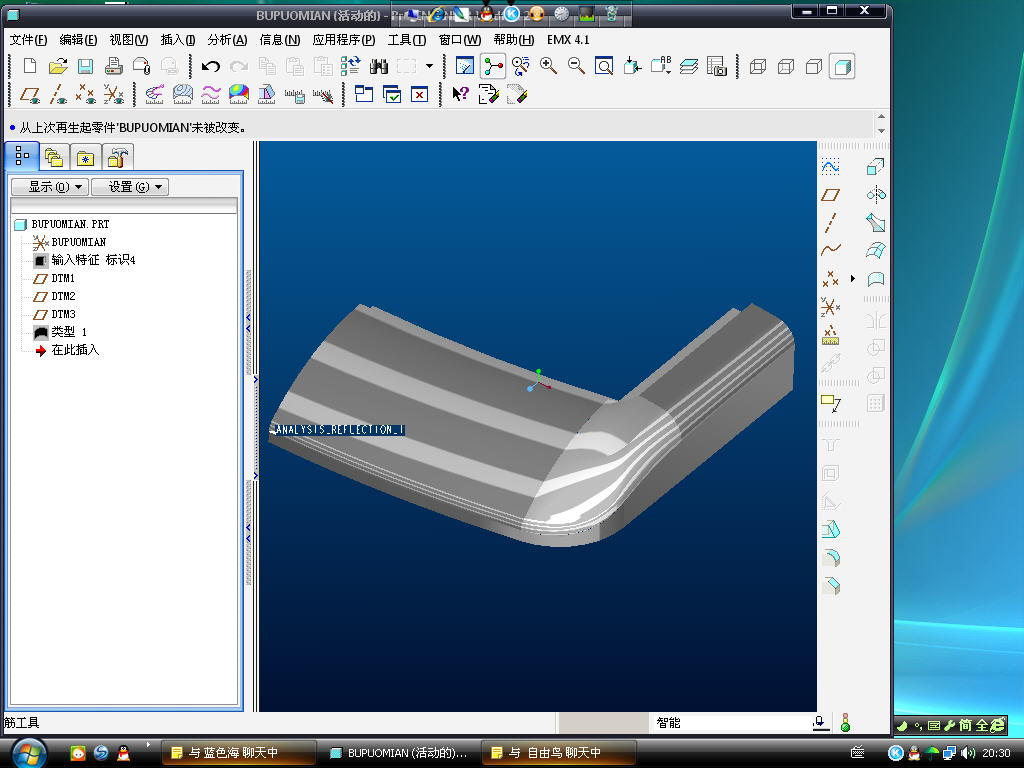The width and height of the screenshot is (1024, 768).
Task: Create a datum plane from right toolbar
Action: click(x=831, y=195)
